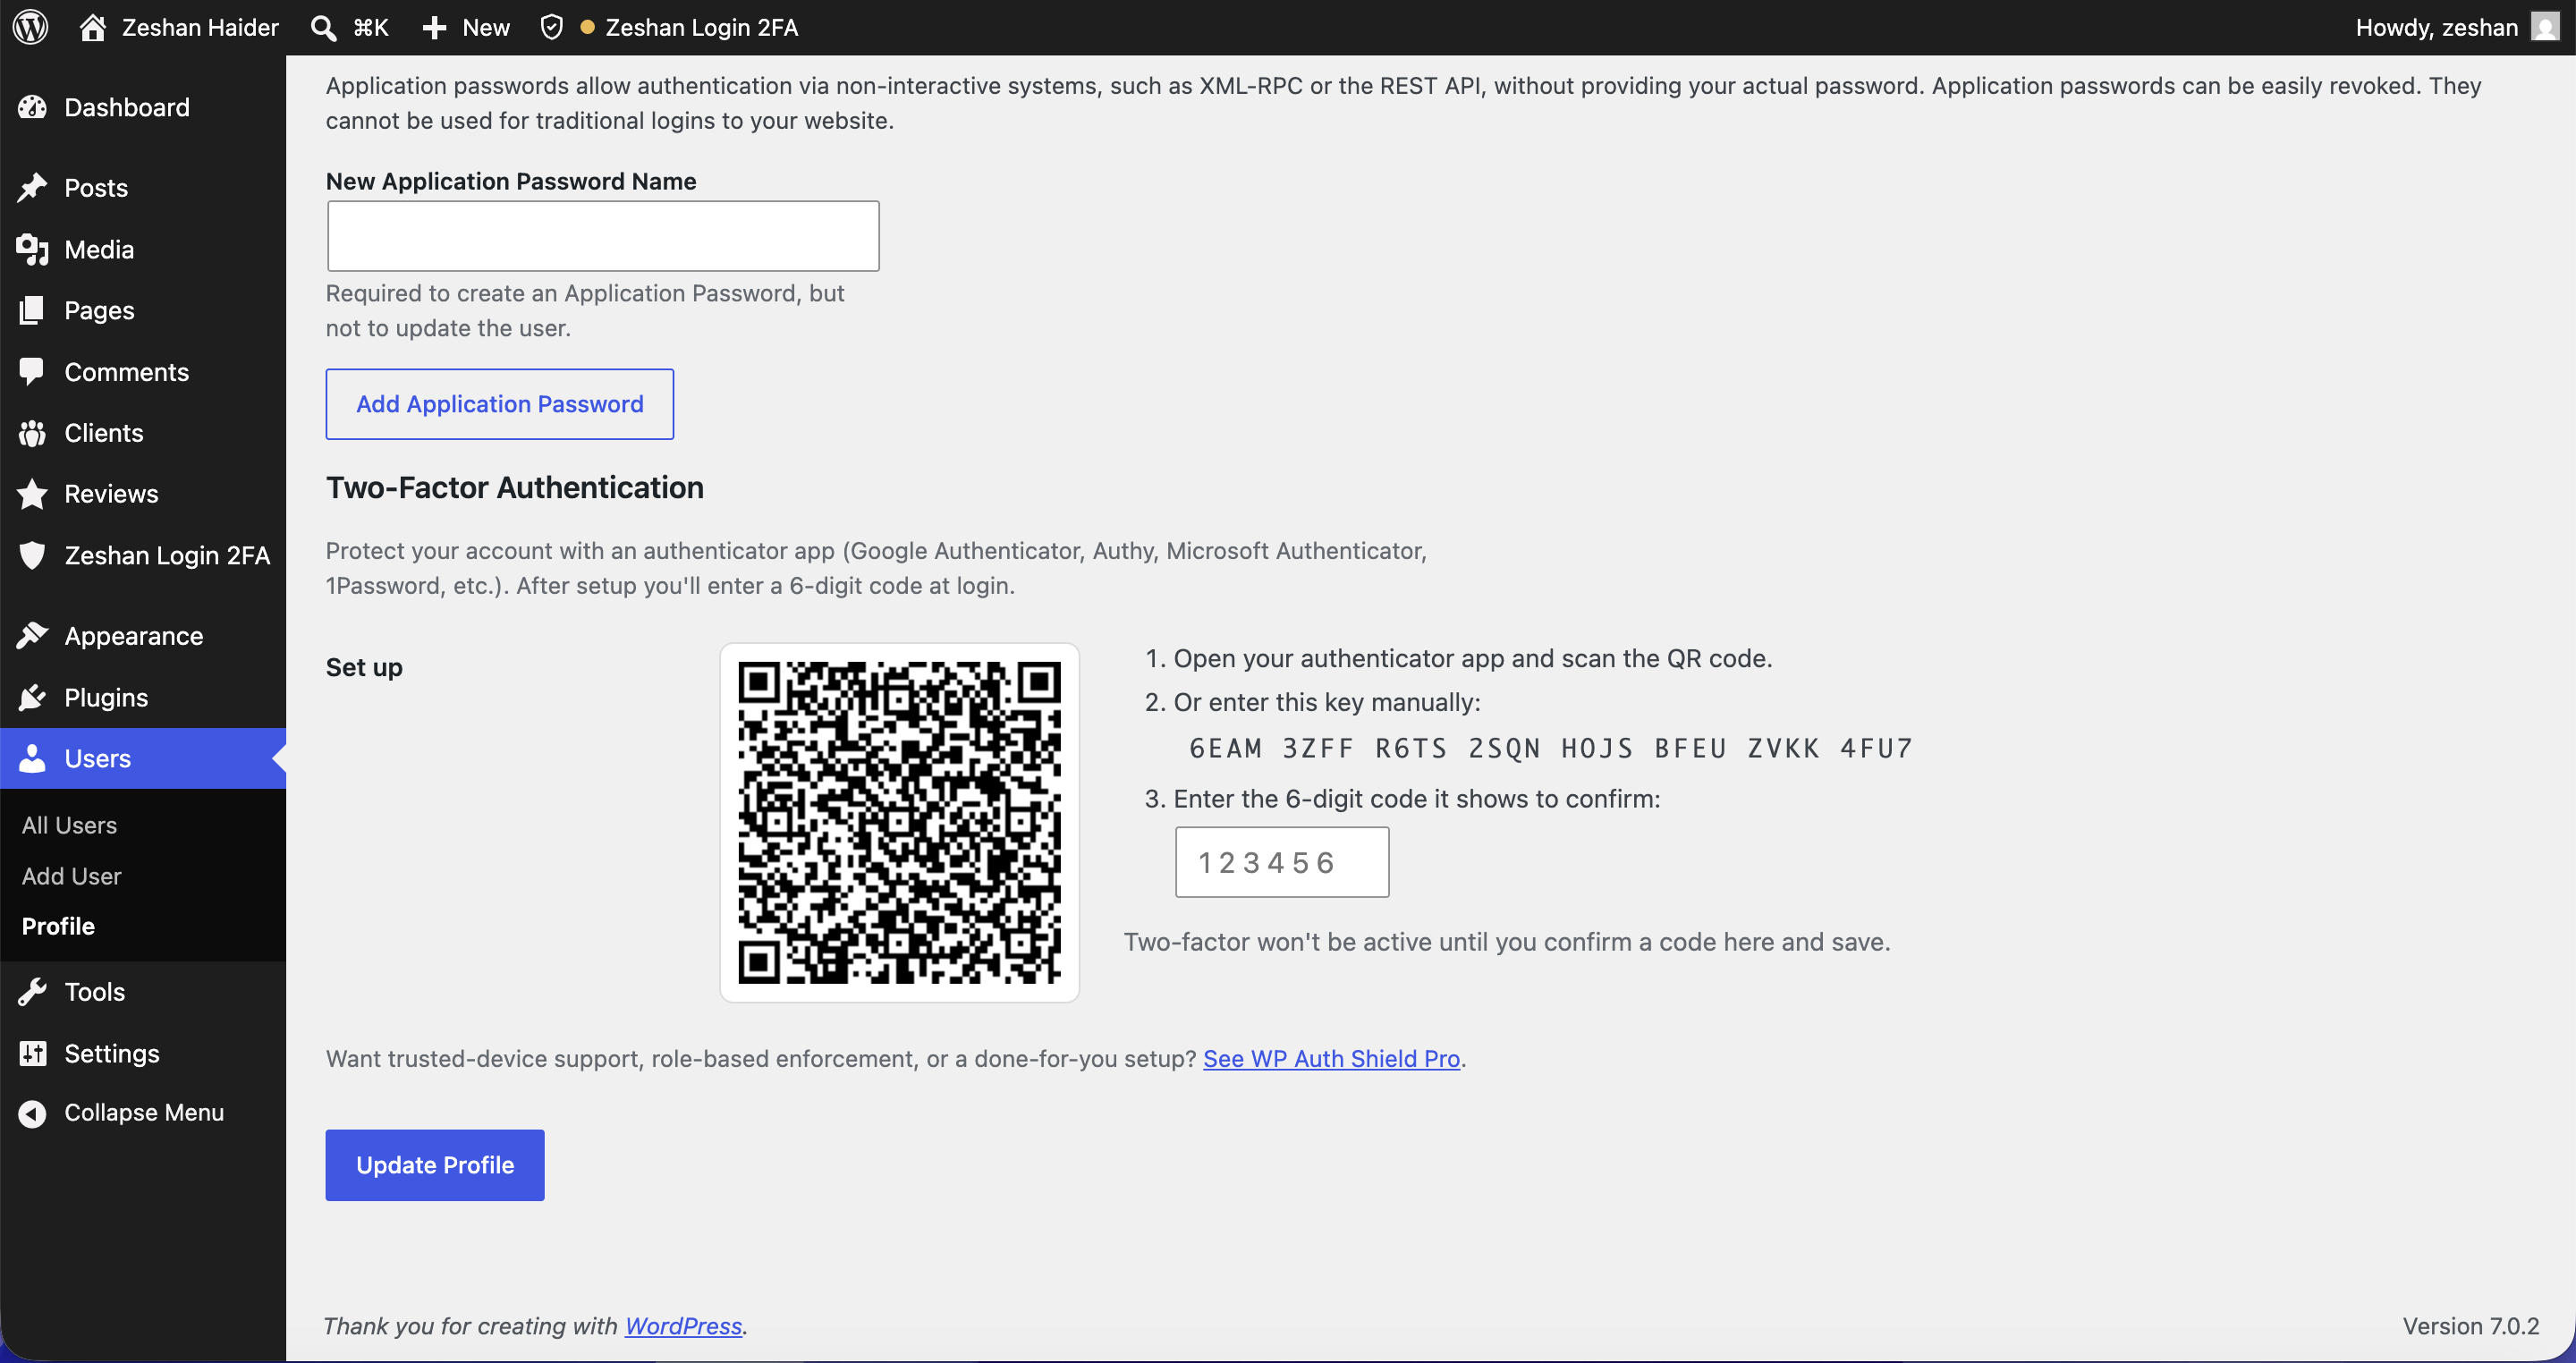
Task: Click the Plugins plug icon
Action: point(32,697)
